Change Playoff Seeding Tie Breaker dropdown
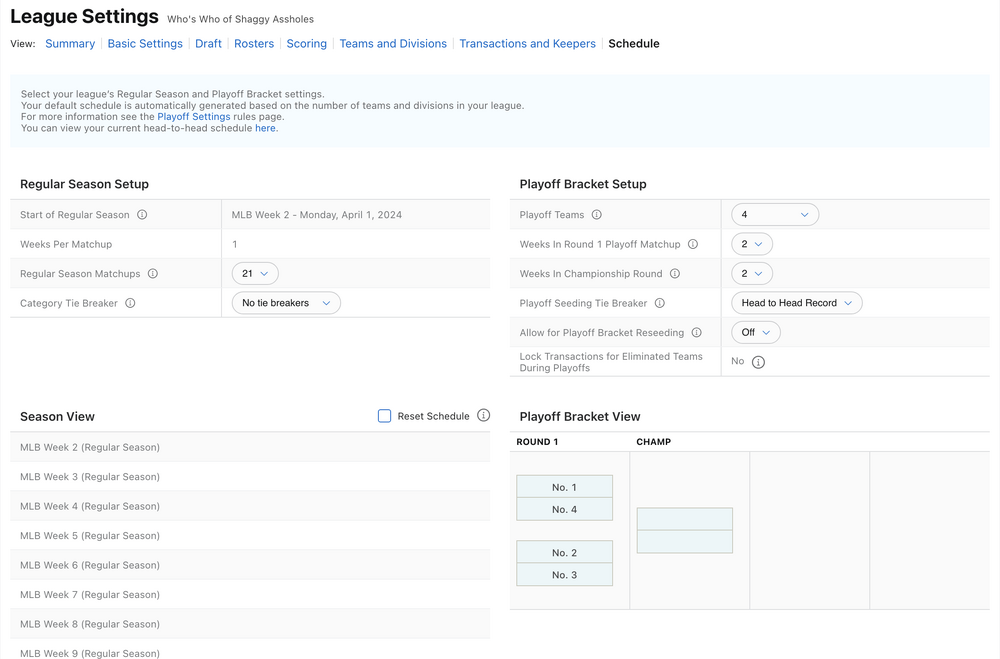 point(796,303)
